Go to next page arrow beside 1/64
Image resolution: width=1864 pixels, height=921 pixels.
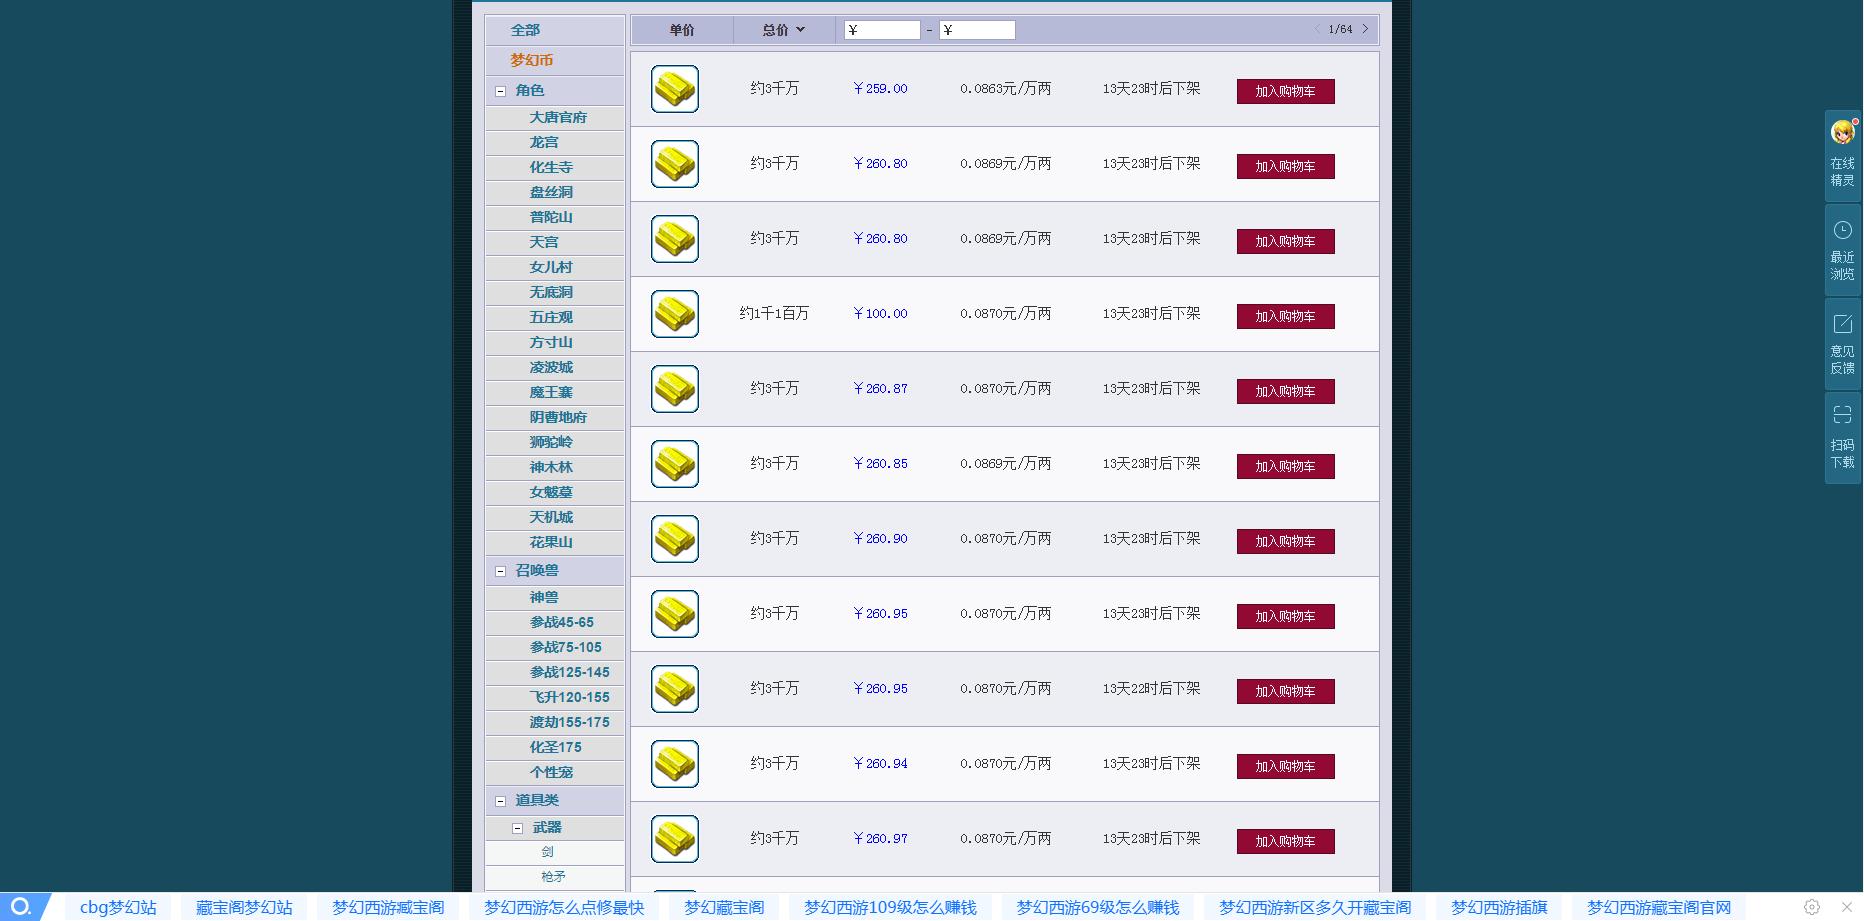(x=1365, y=29)
